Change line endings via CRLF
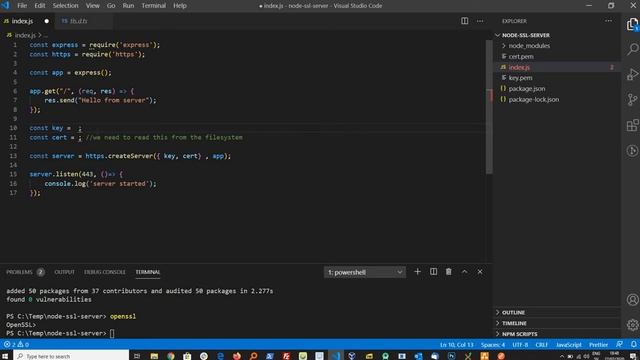640x360 pixels. (542, 344)
